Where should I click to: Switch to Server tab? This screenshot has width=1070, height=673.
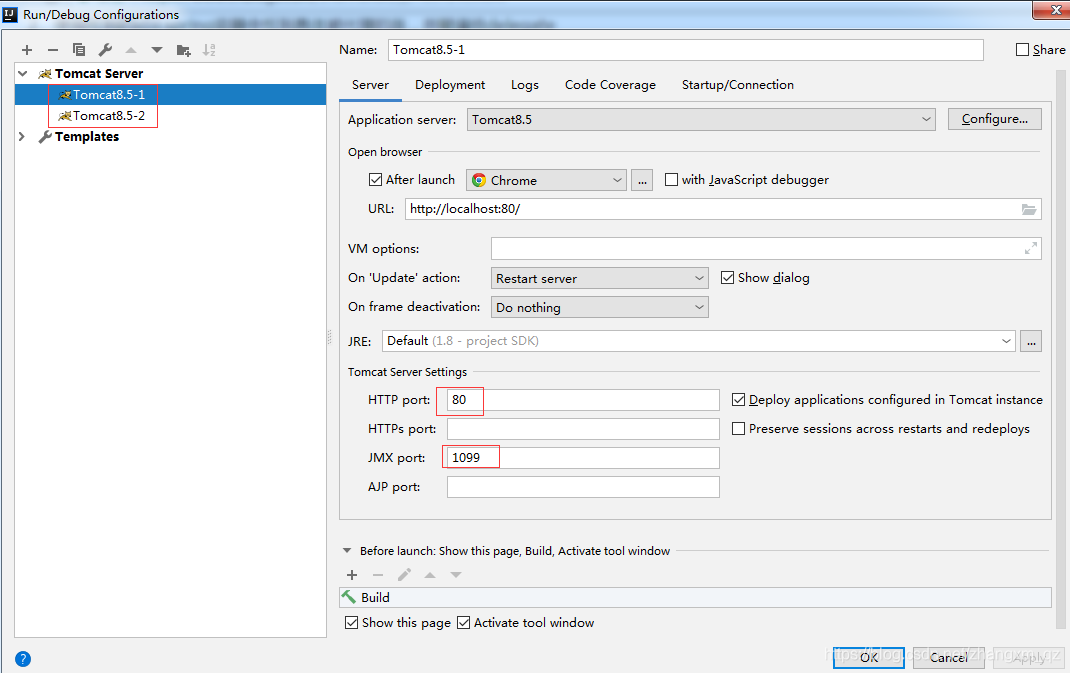click(x=371, y=85)
